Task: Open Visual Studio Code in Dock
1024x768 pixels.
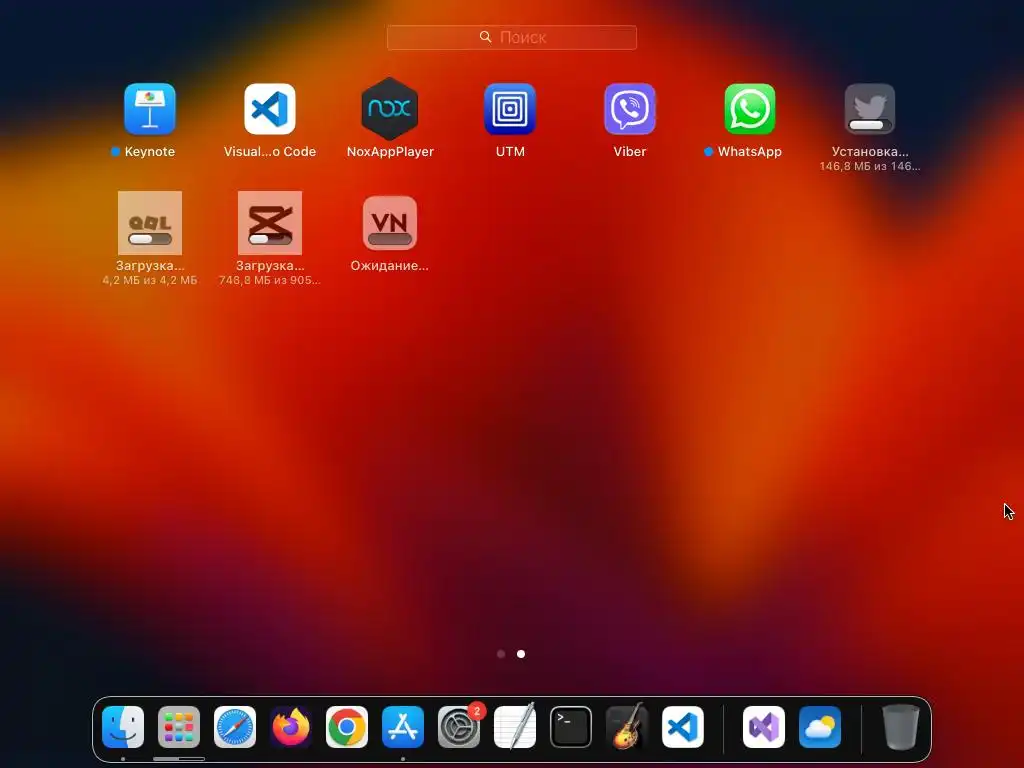Action: pos(683,727)
